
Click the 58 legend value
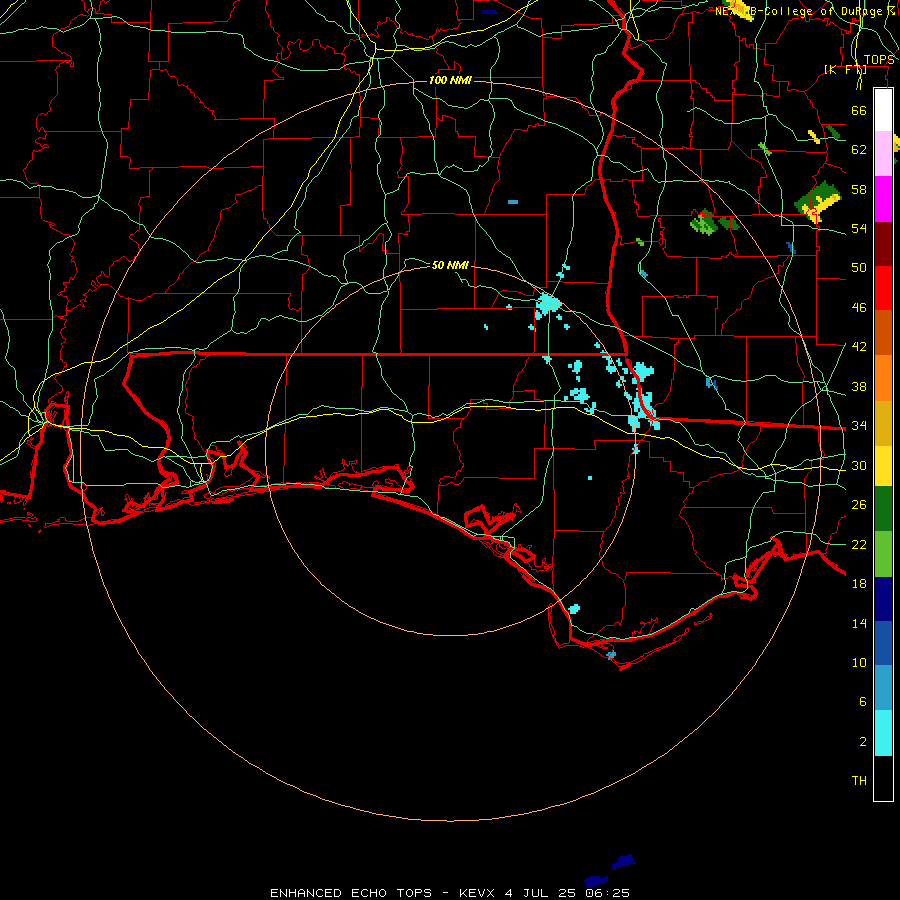coord(859,189)
